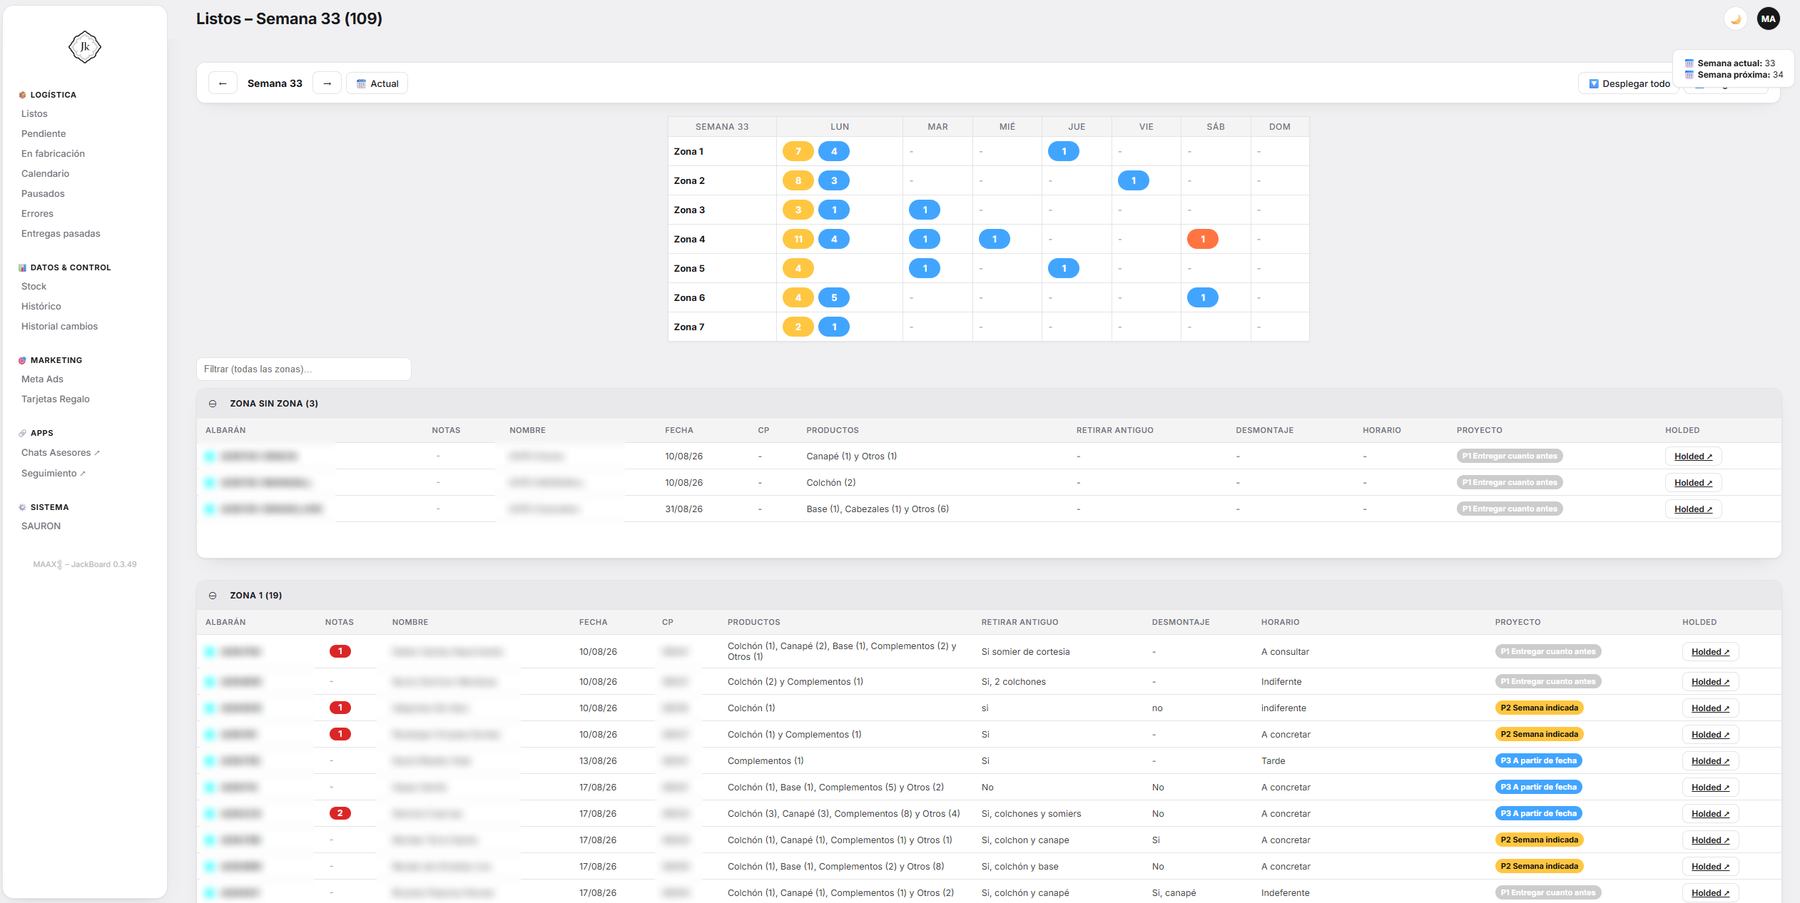This screenshot has height=903, width=1800.
Task: Click the Logística section icon
Action: [22, 95]
